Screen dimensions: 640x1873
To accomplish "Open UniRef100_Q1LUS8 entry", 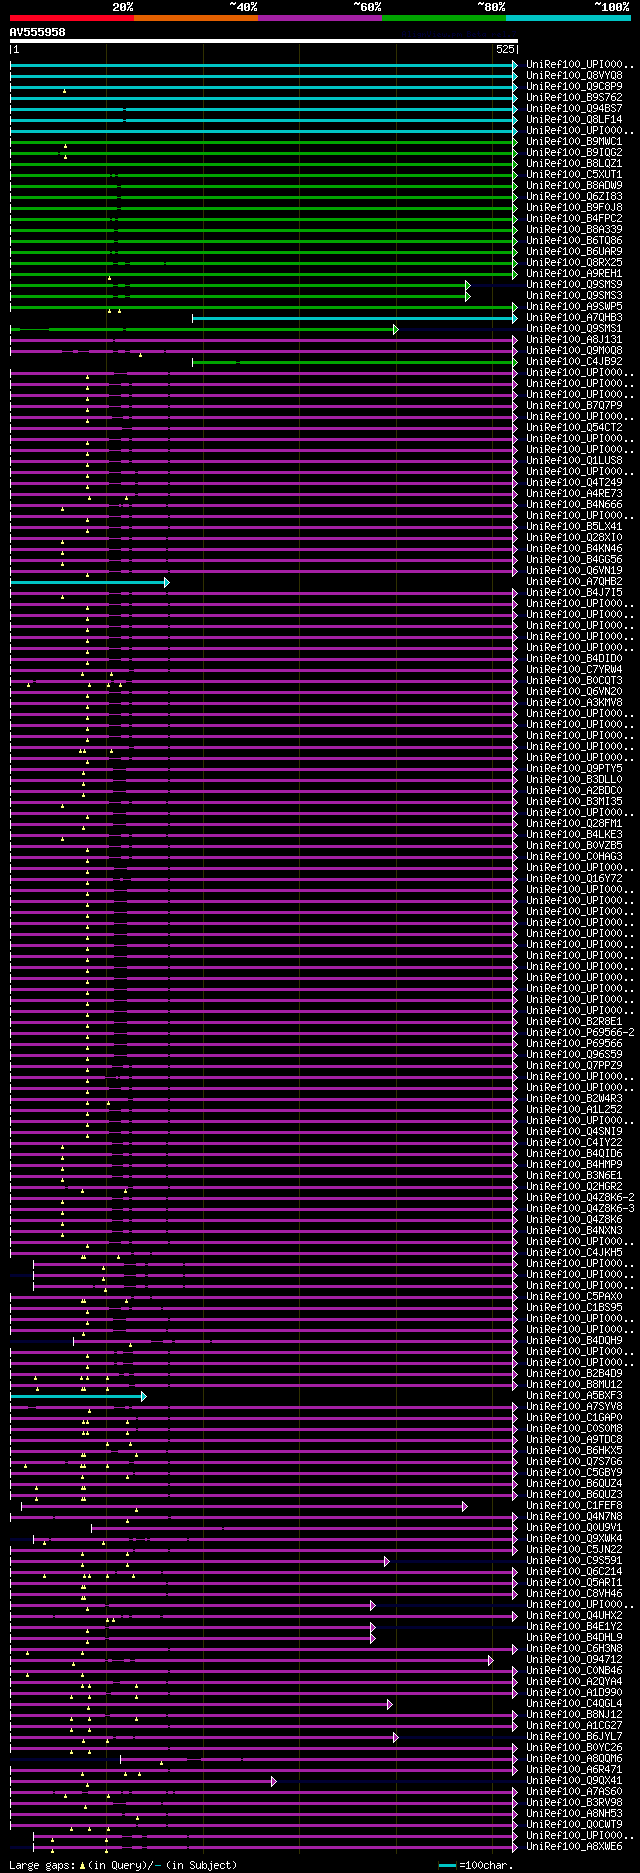I will click(x=574, y=460).
